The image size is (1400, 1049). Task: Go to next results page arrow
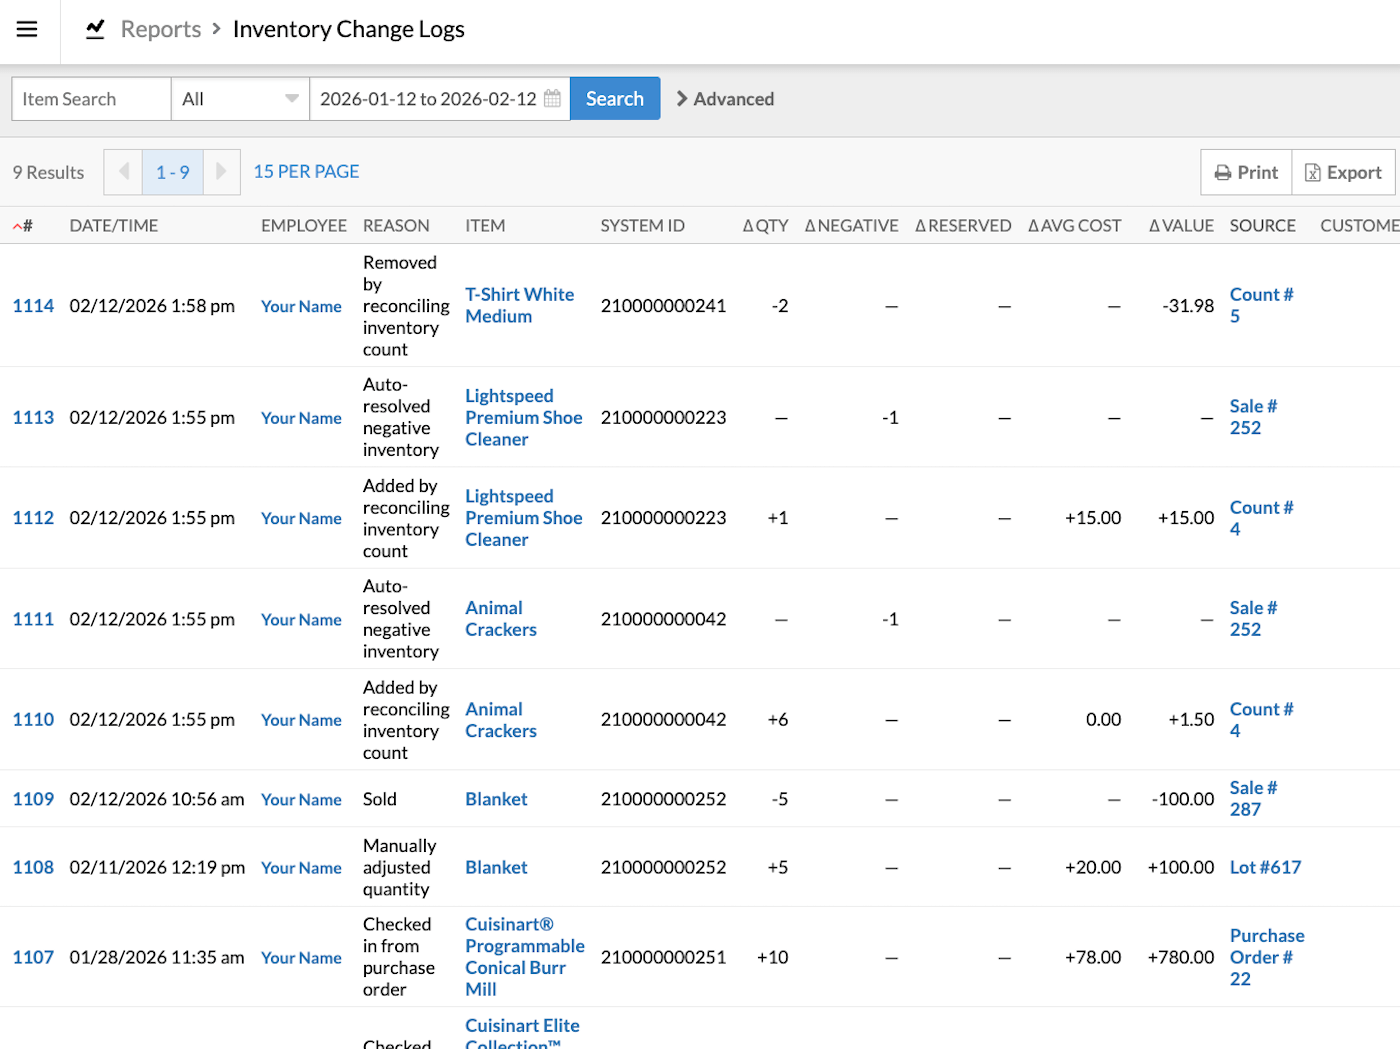tap(221, 172)
